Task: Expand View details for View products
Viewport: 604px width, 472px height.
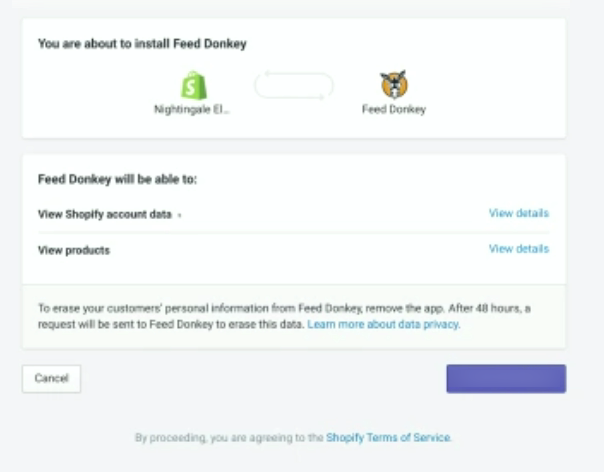Action: click(518, 249)
